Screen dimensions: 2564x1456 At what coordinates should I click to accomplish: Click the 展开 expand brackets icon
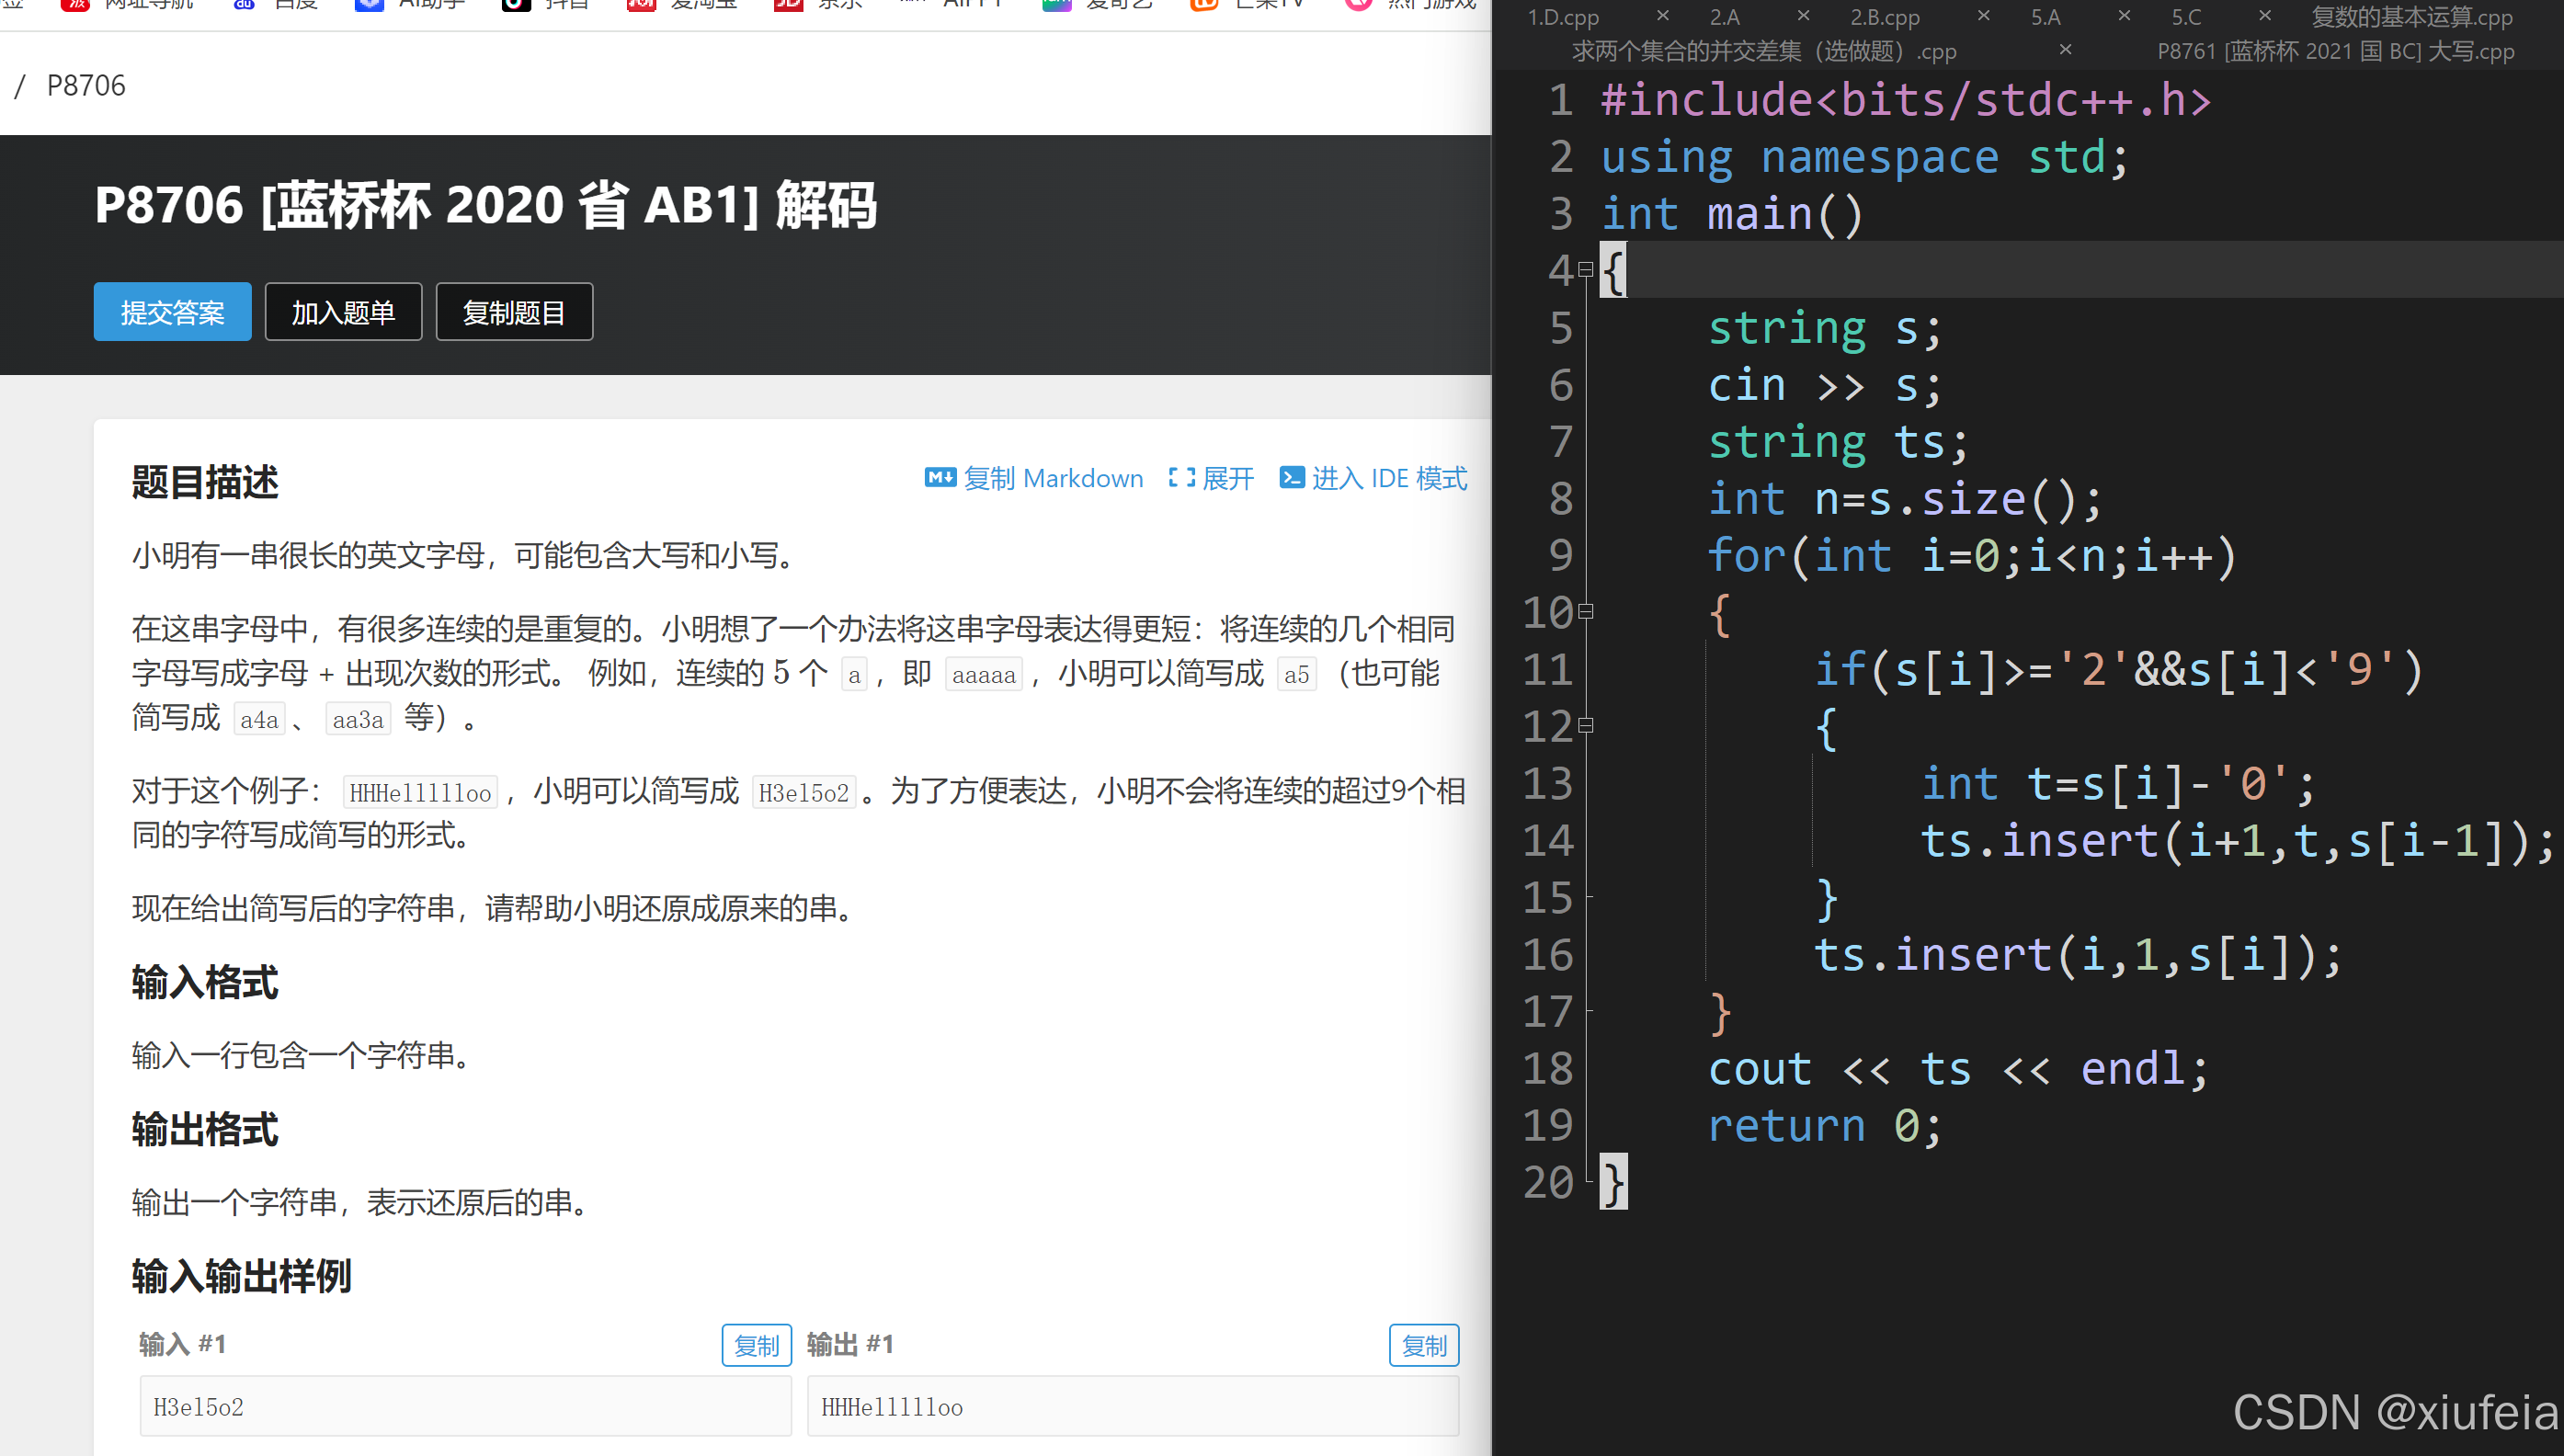[x=1181, y=478]
